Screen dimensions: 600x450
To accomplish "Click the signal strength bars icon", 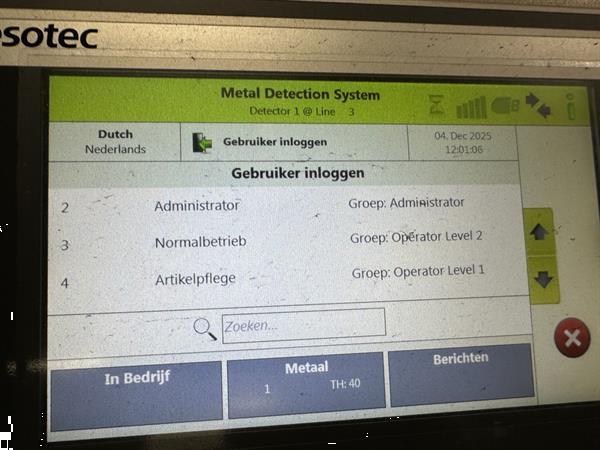I will point(471,107).
